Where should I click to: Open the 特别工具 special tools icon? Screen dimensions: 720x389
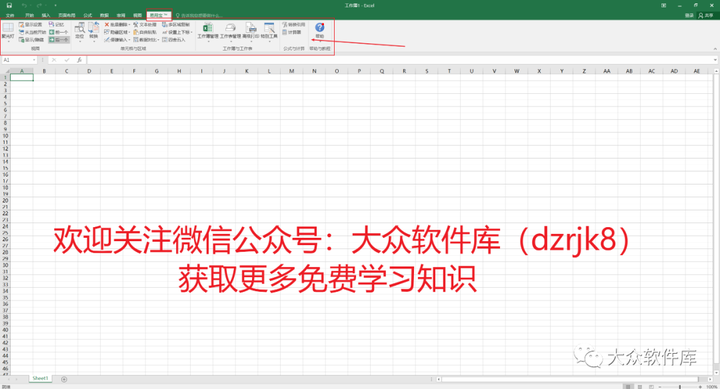click(x=269, y=31)
